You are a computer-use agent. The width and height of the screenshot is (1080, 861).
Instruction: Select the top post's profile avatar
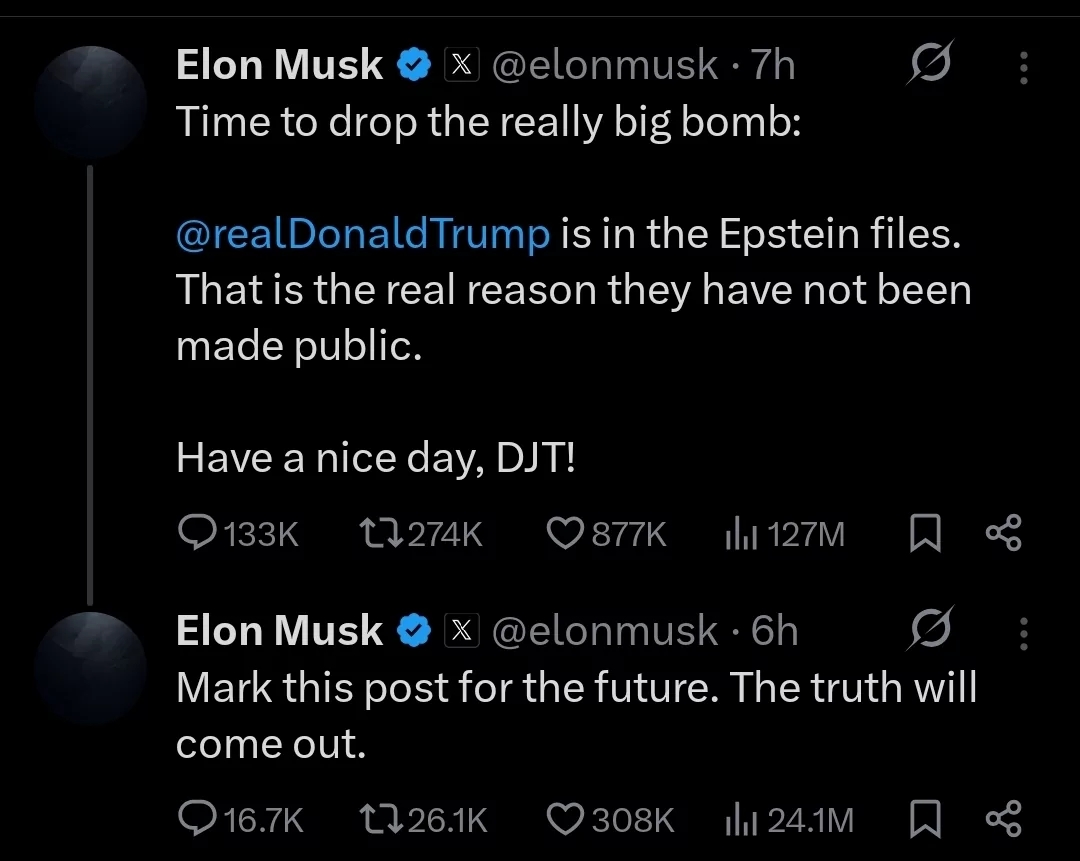point(91,103)
